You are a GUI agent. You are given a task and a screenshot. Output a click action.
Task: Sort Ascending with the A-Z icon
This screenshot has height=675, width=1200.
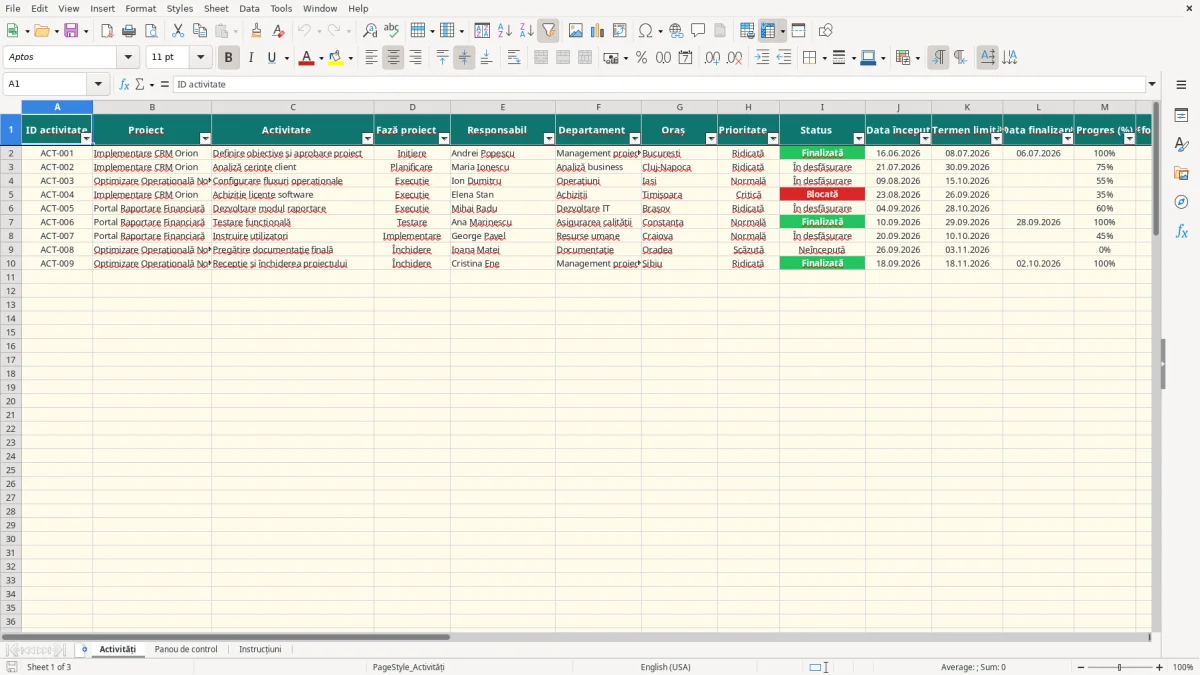(504, 31)
